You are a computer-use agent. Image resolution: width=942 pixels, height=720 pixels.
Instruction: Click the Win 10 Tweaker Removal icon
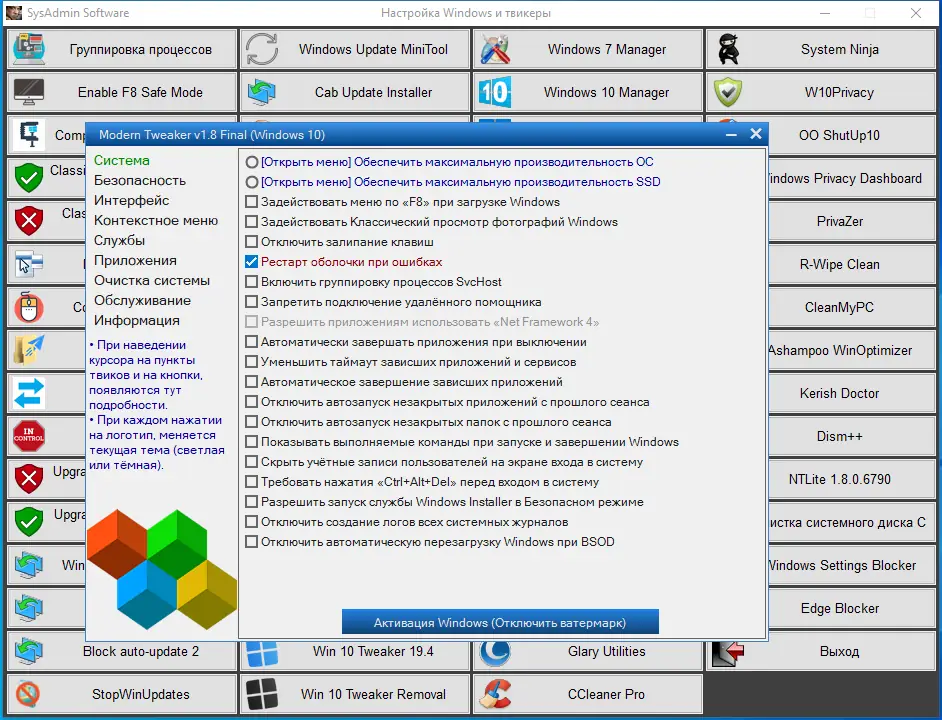coord(263,693)
